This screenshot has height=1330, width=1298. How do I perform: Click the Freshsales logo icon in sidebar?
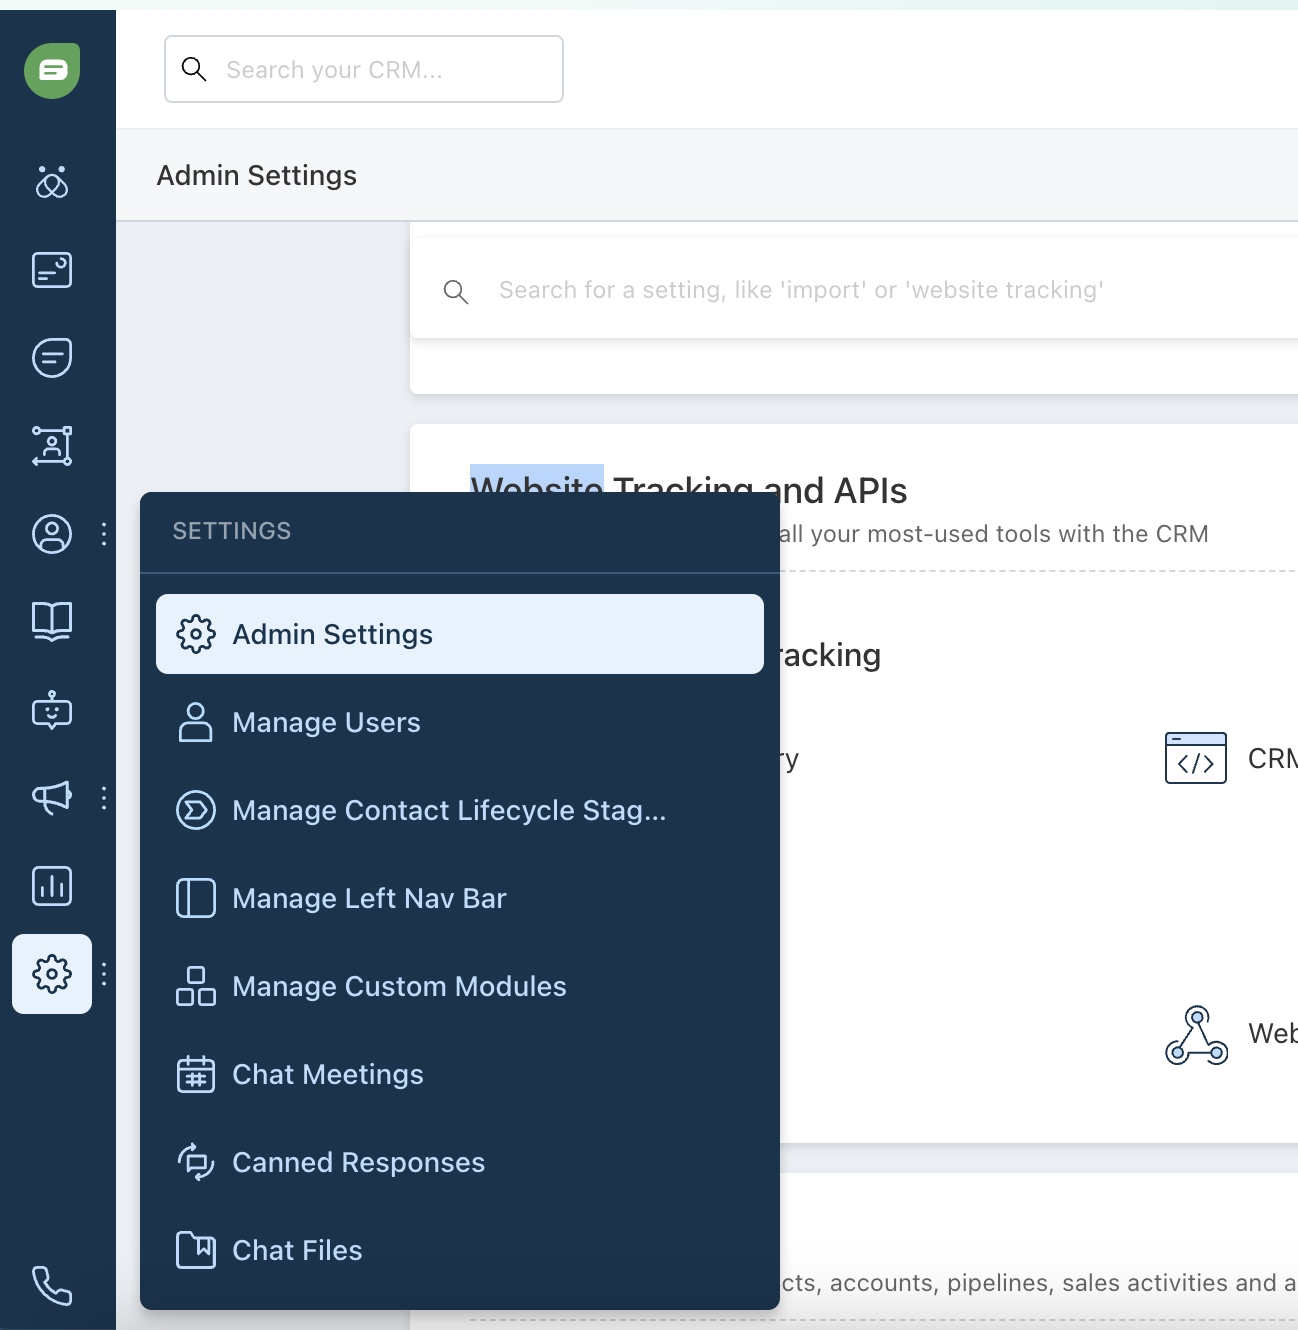(52, 71)
